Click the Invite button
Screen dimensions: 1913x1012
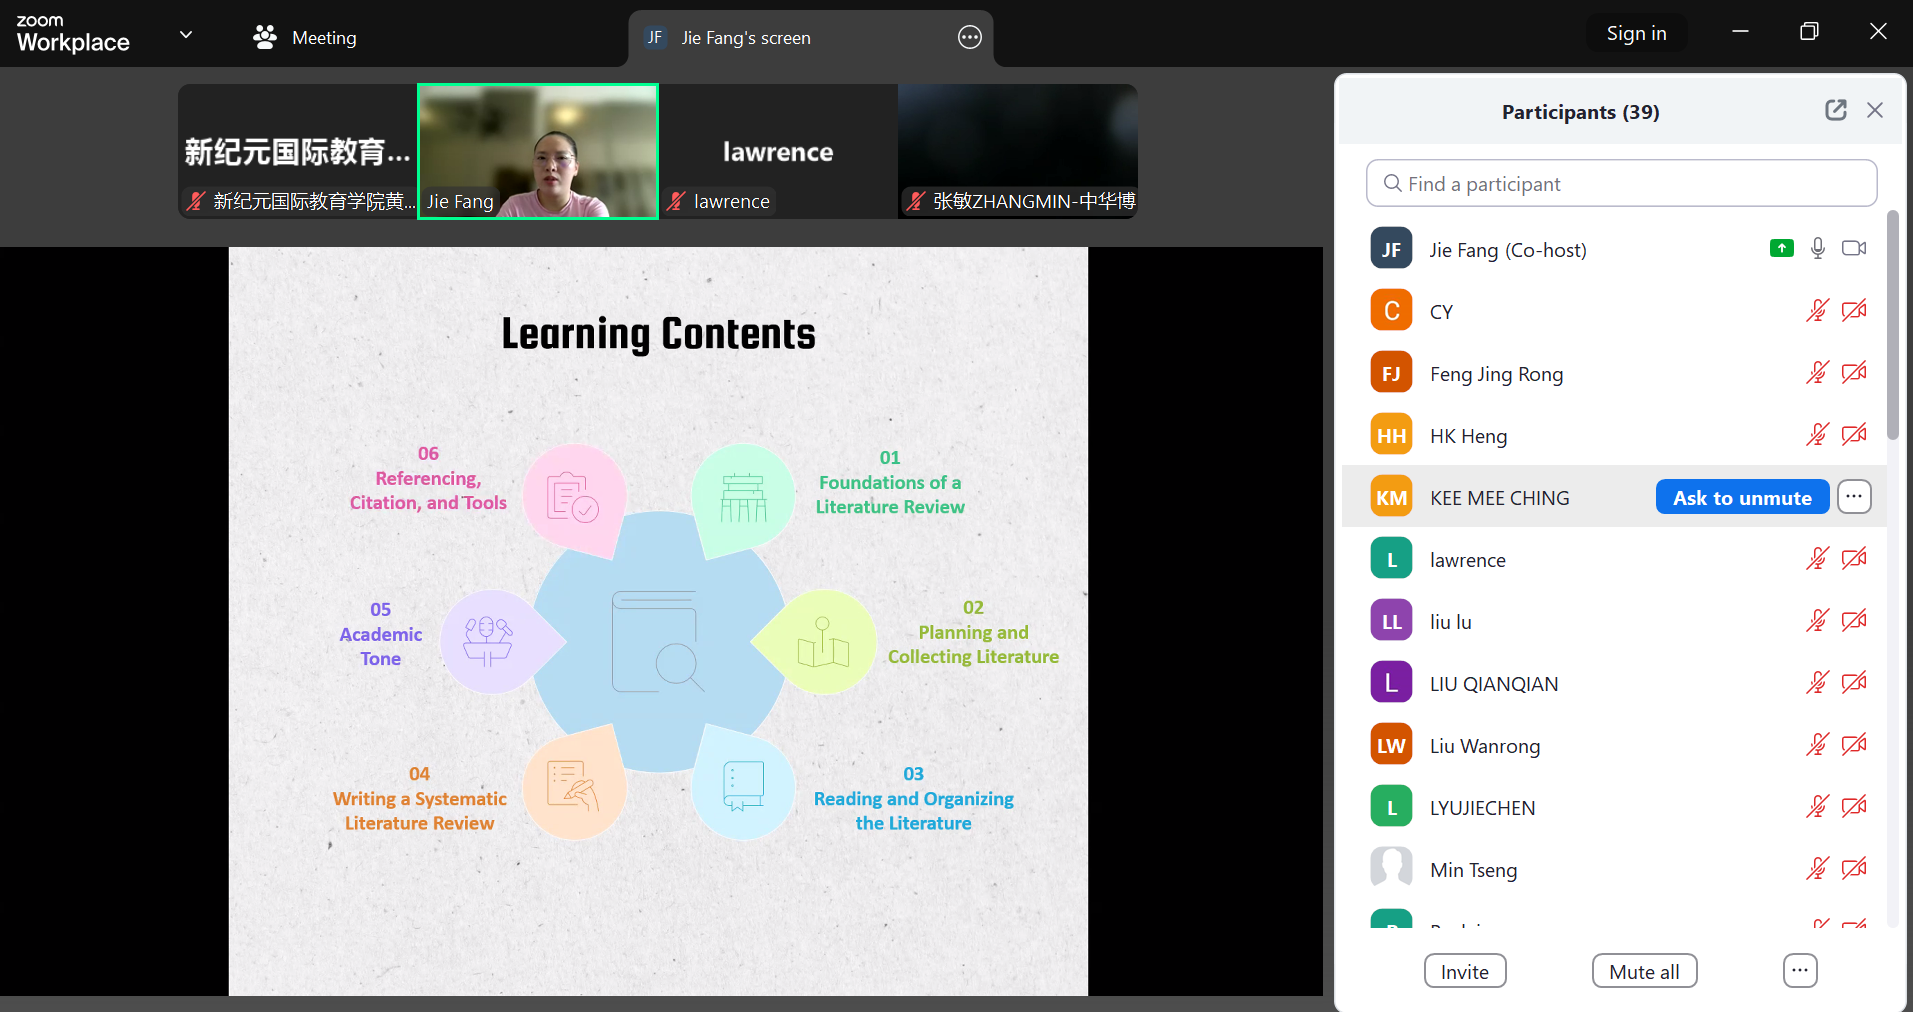1464,971
